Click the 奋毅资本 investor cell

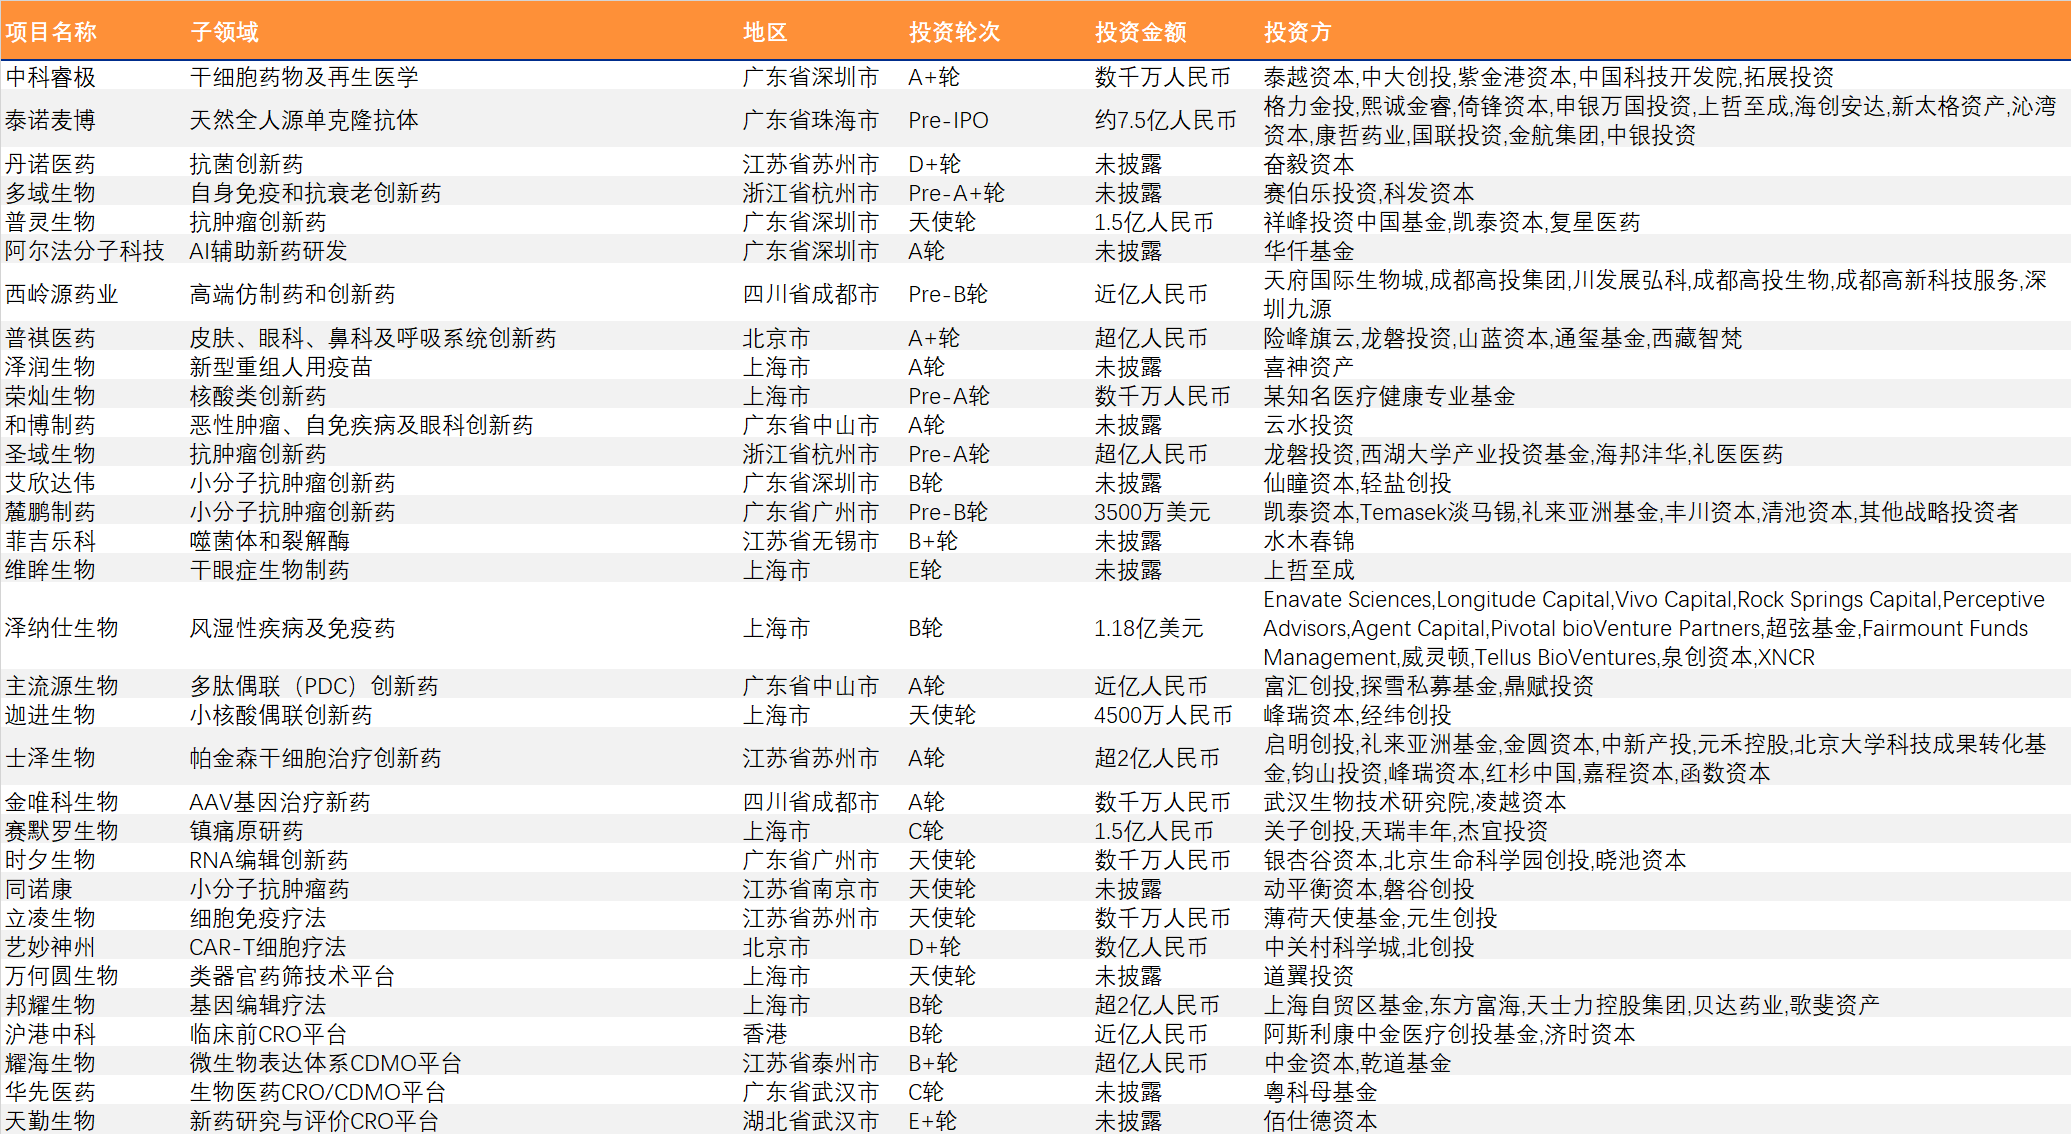pyautogui.click(x=1309, y=164)
